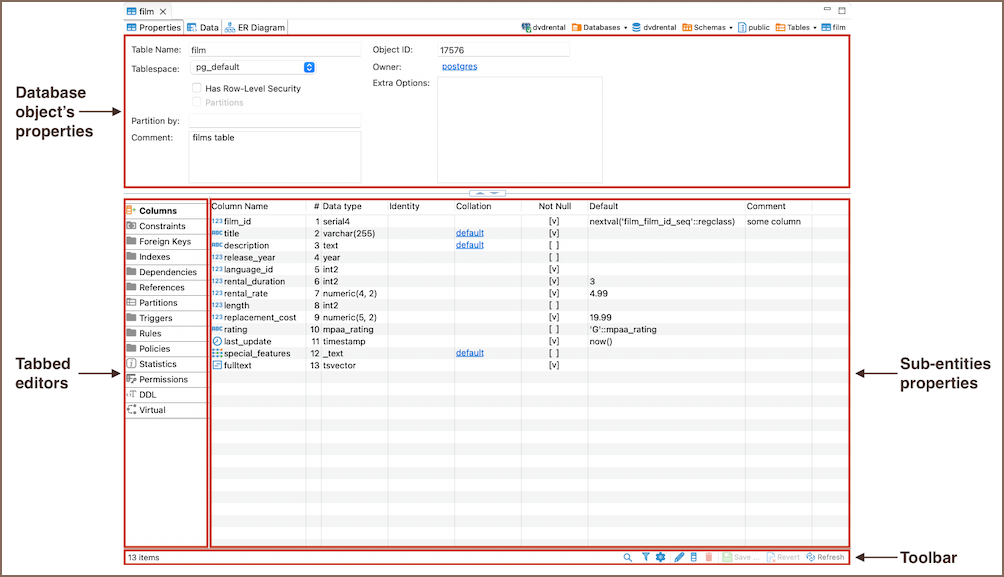Image resolution: width=1004 pixels, height=577 pixels.
Task: Click the dvdrental connection icon in breadcrumb
Action: tap(526, 28)
